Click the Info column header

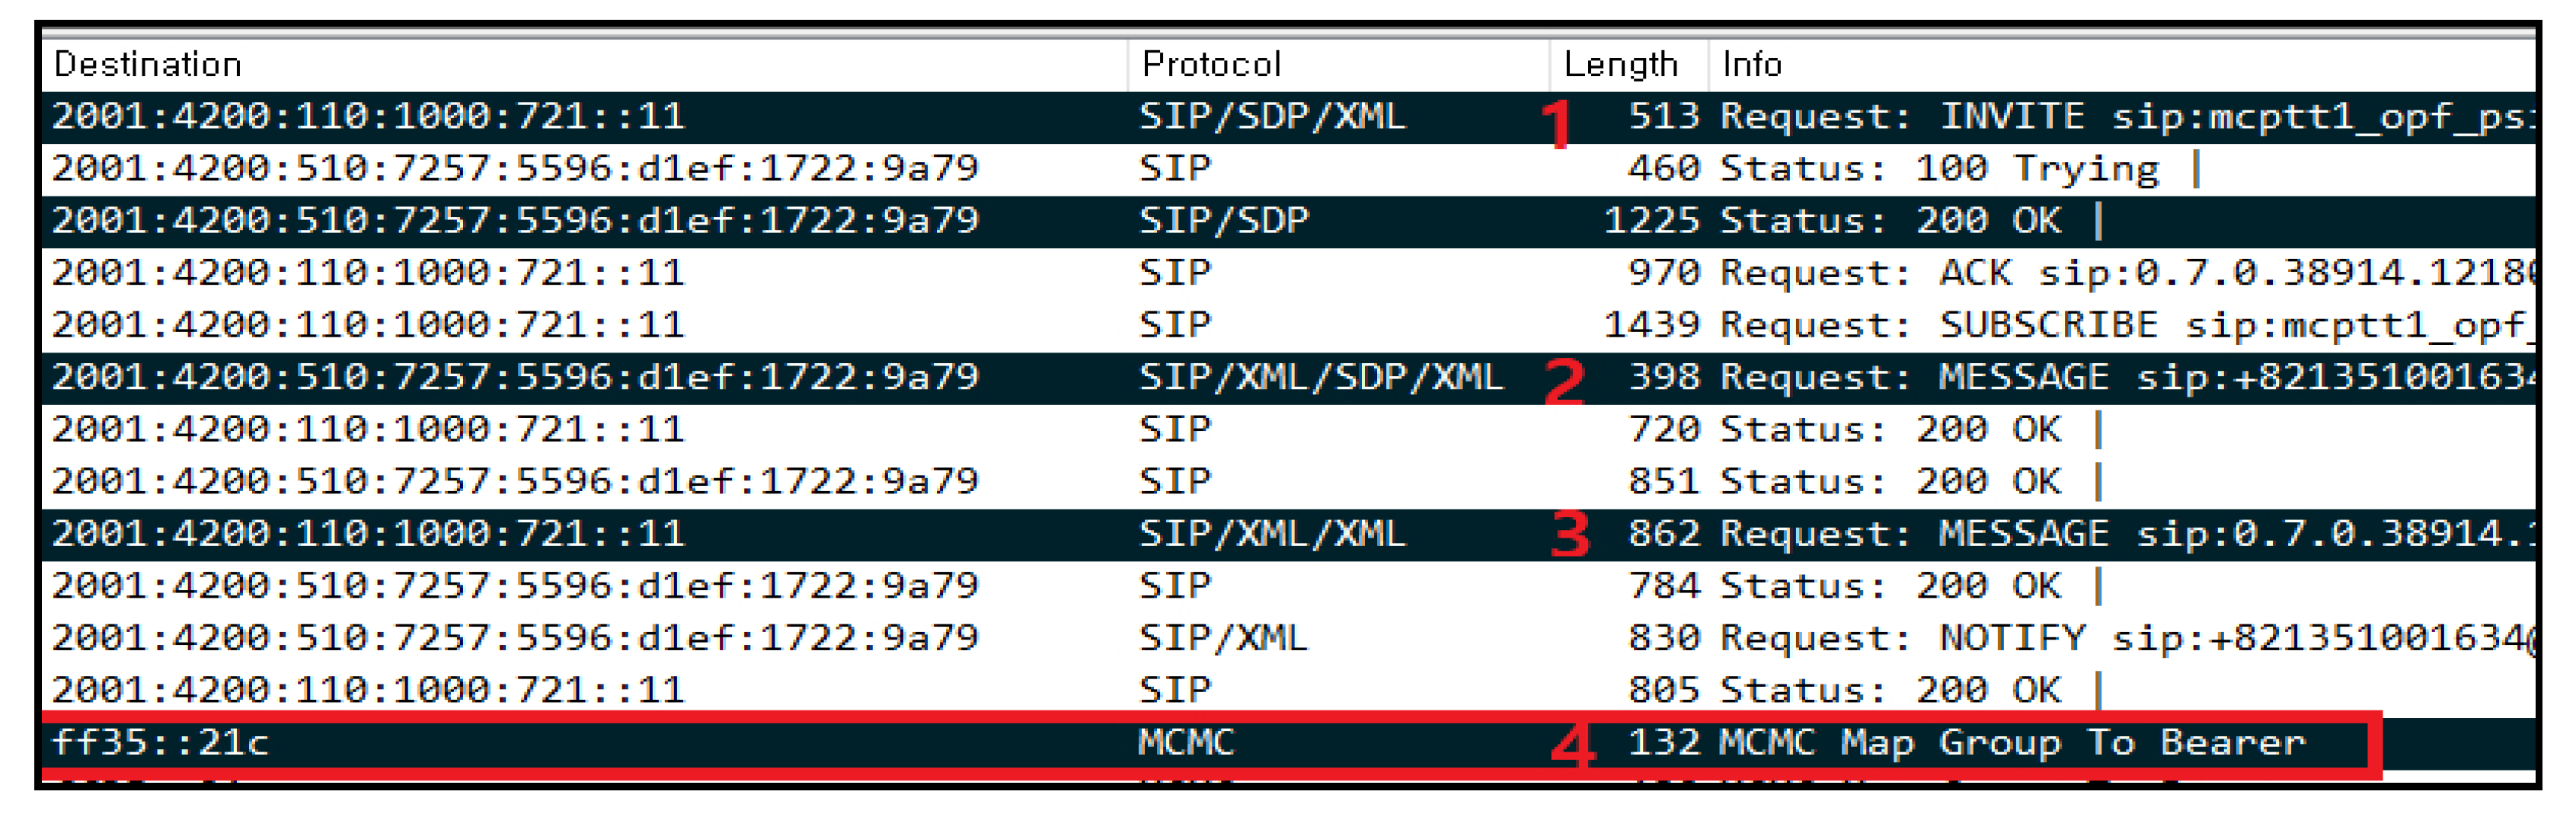[1752, 65]
